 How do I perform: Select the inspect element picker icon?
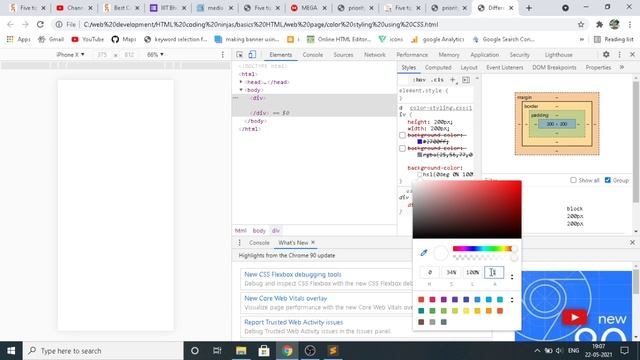[240, 54]
